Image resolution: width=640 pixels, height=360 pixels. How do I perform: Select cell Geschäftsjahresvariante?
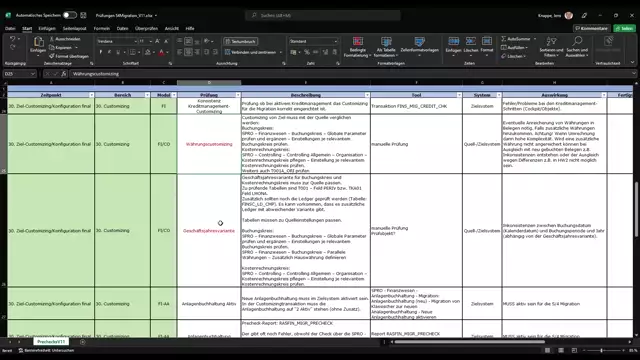pos(209,231)
